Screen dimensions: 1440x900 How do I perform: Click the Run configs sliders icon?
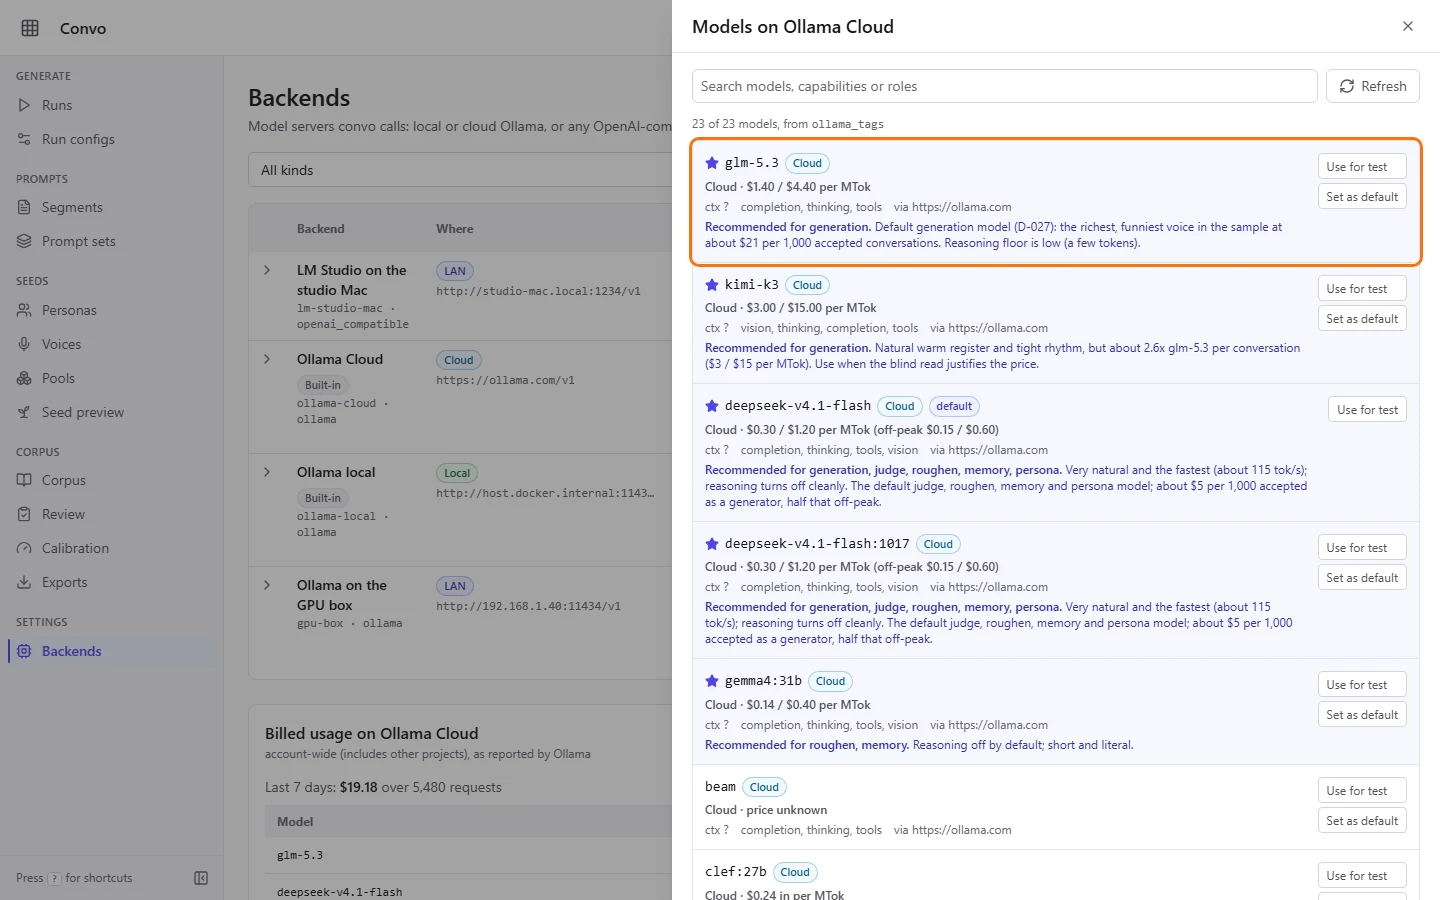tap(24, 139)
